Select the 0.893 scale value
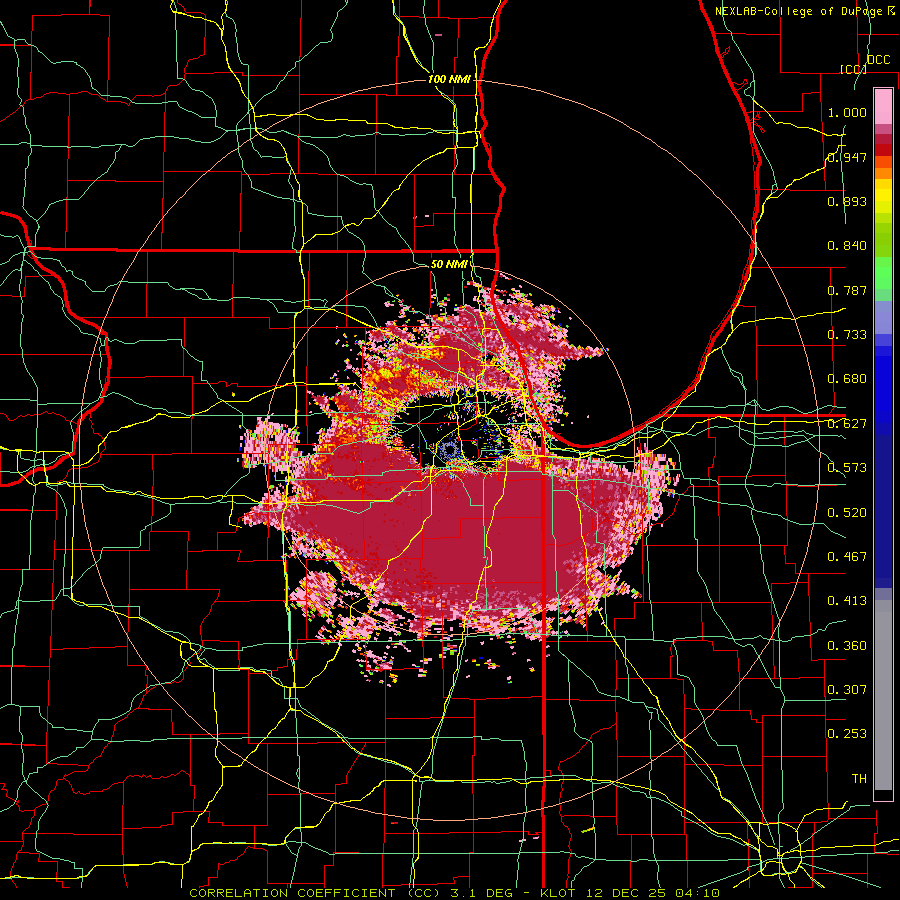900x900 pixels. [847, 201]
